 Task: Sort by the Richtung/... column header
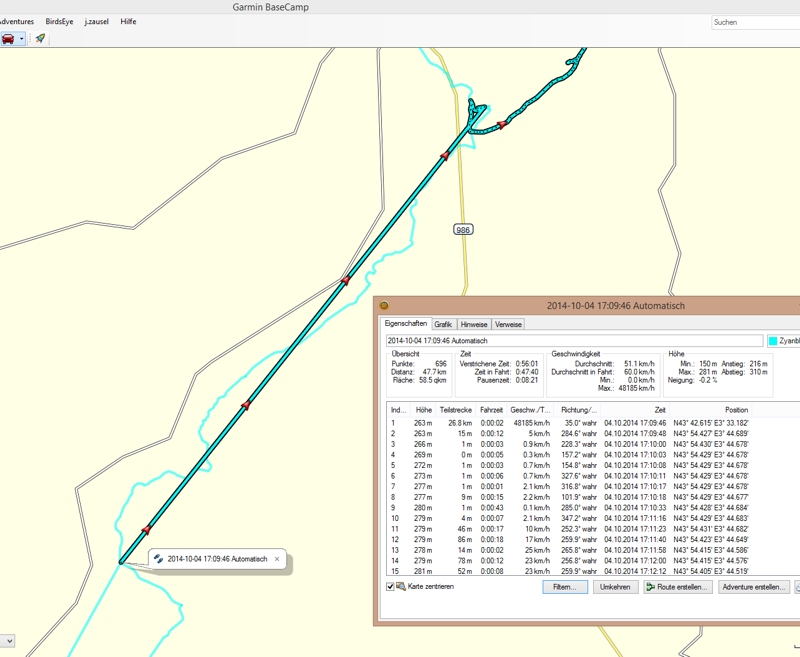(x=579, y=410)
